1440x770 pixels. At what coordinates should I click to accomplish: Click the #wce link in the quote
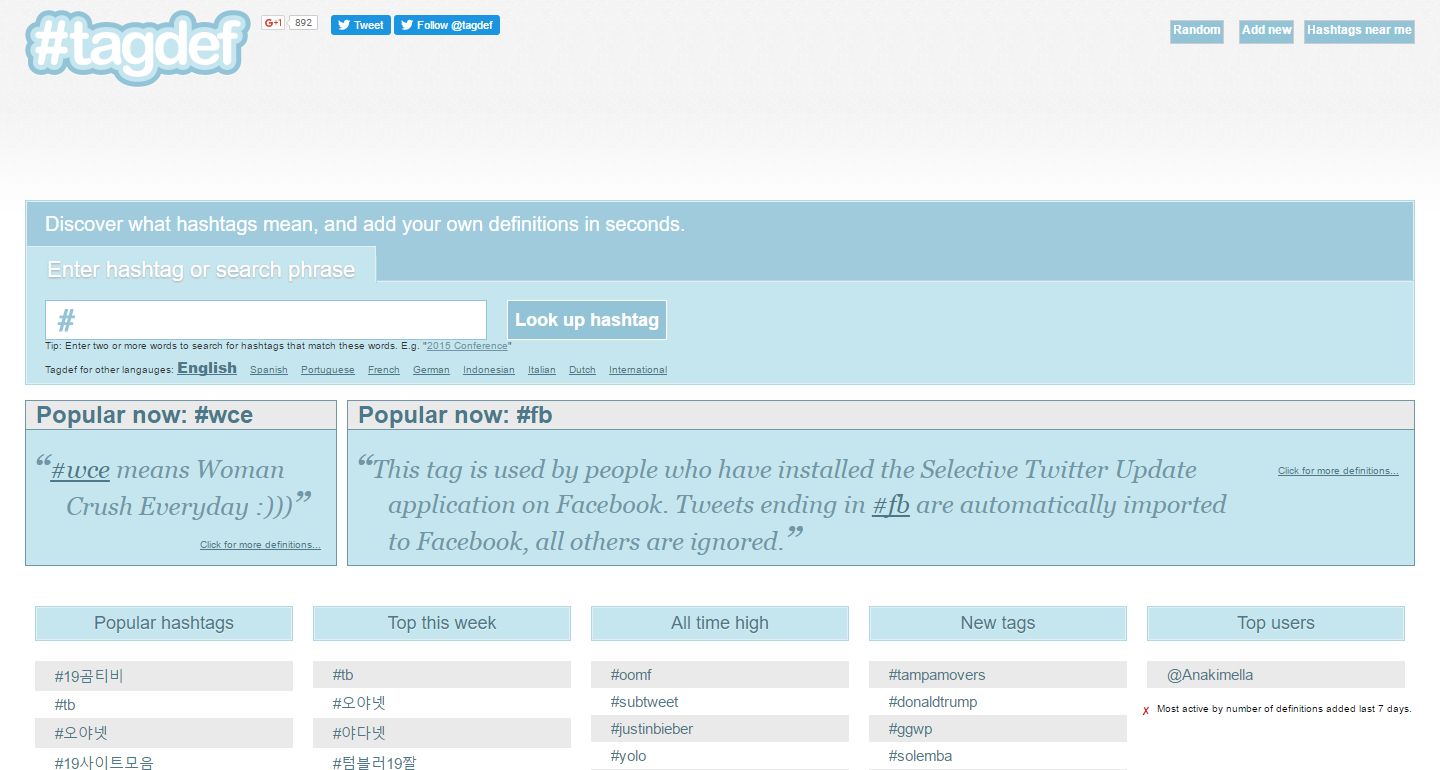[80, 470]
